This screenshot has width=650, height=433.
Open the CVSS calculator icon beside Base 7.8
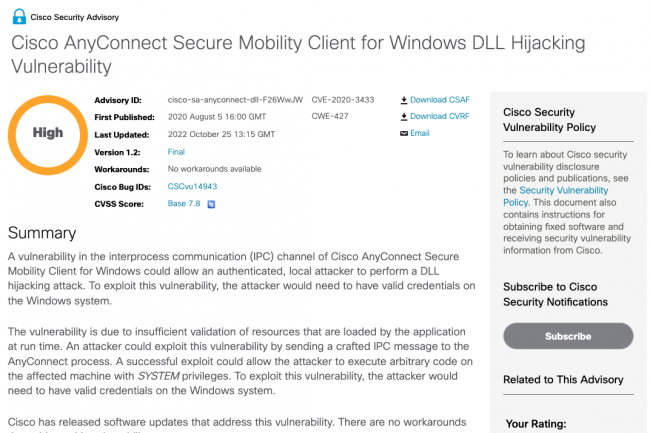click(x=211, y=204)
